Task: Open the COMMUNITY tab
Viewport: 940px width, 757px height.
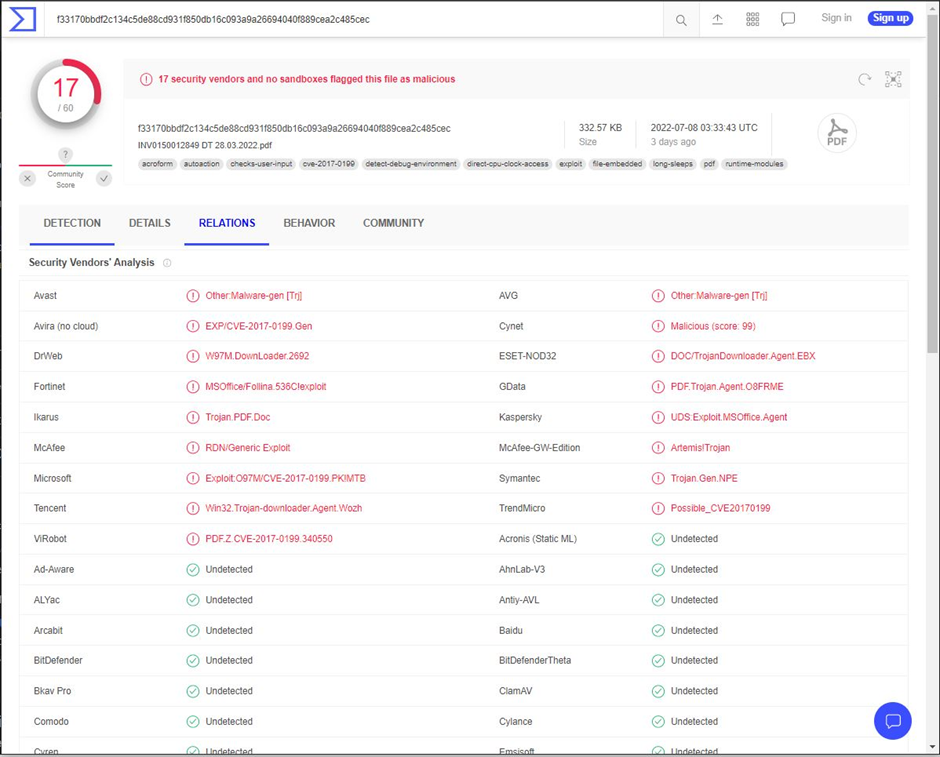Action: [393, 223]
